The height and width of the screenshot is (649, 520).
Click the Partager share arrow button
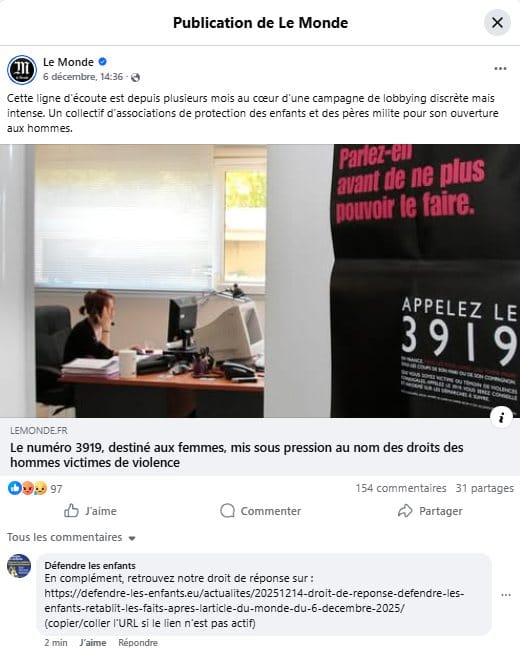tap(430, 511)
